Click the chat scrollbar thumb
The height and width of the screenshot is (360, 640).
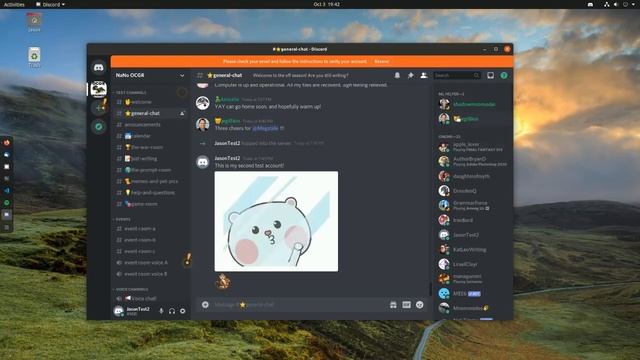tap(430, 289)
